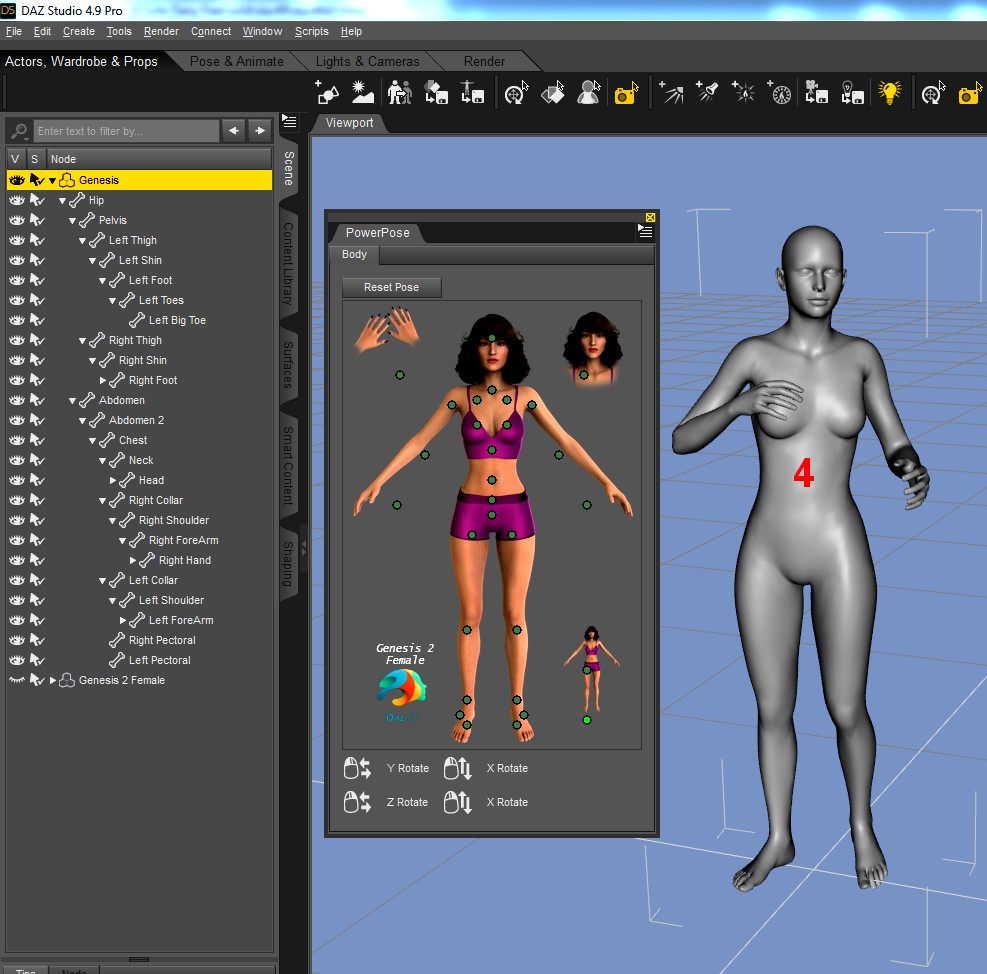Click the save light preset icon

tap(852, 93)
